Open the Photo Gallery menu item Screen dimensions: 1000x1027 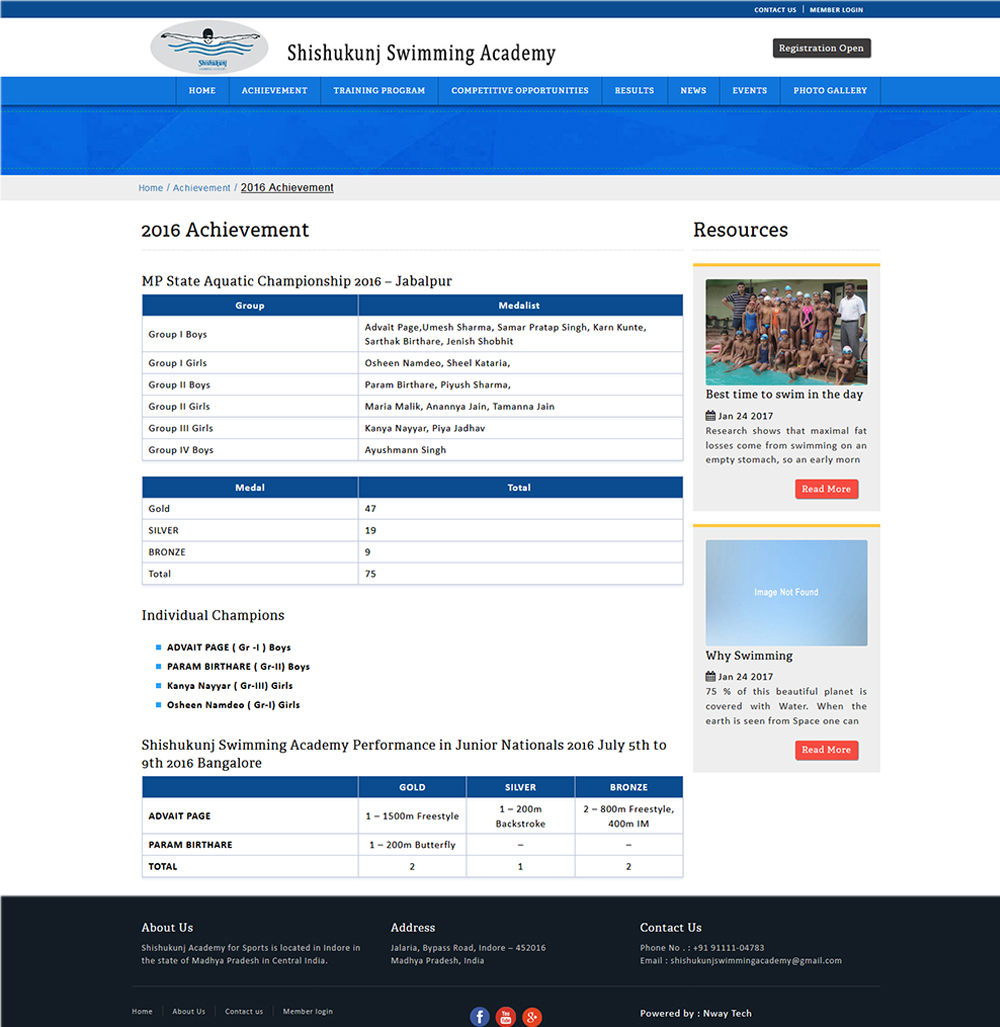pos(830,91)
